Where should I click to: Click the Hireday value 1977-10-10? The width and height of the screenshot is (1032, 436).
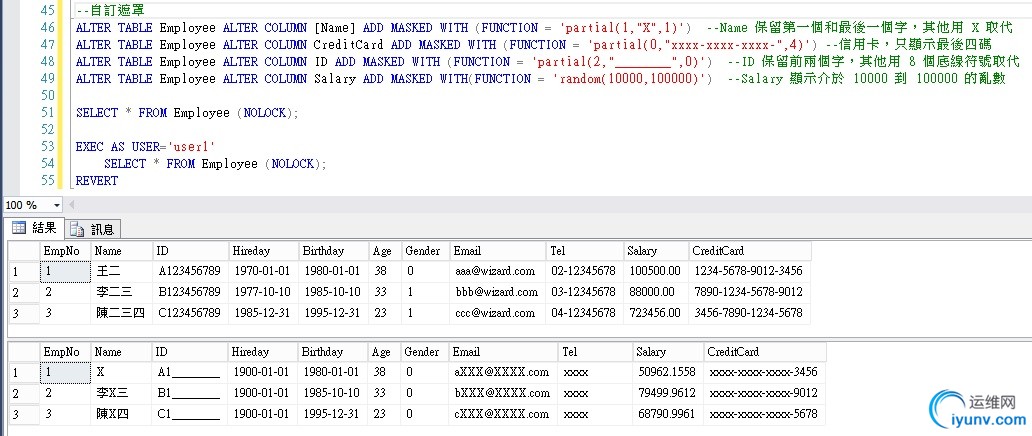[263, 292]
